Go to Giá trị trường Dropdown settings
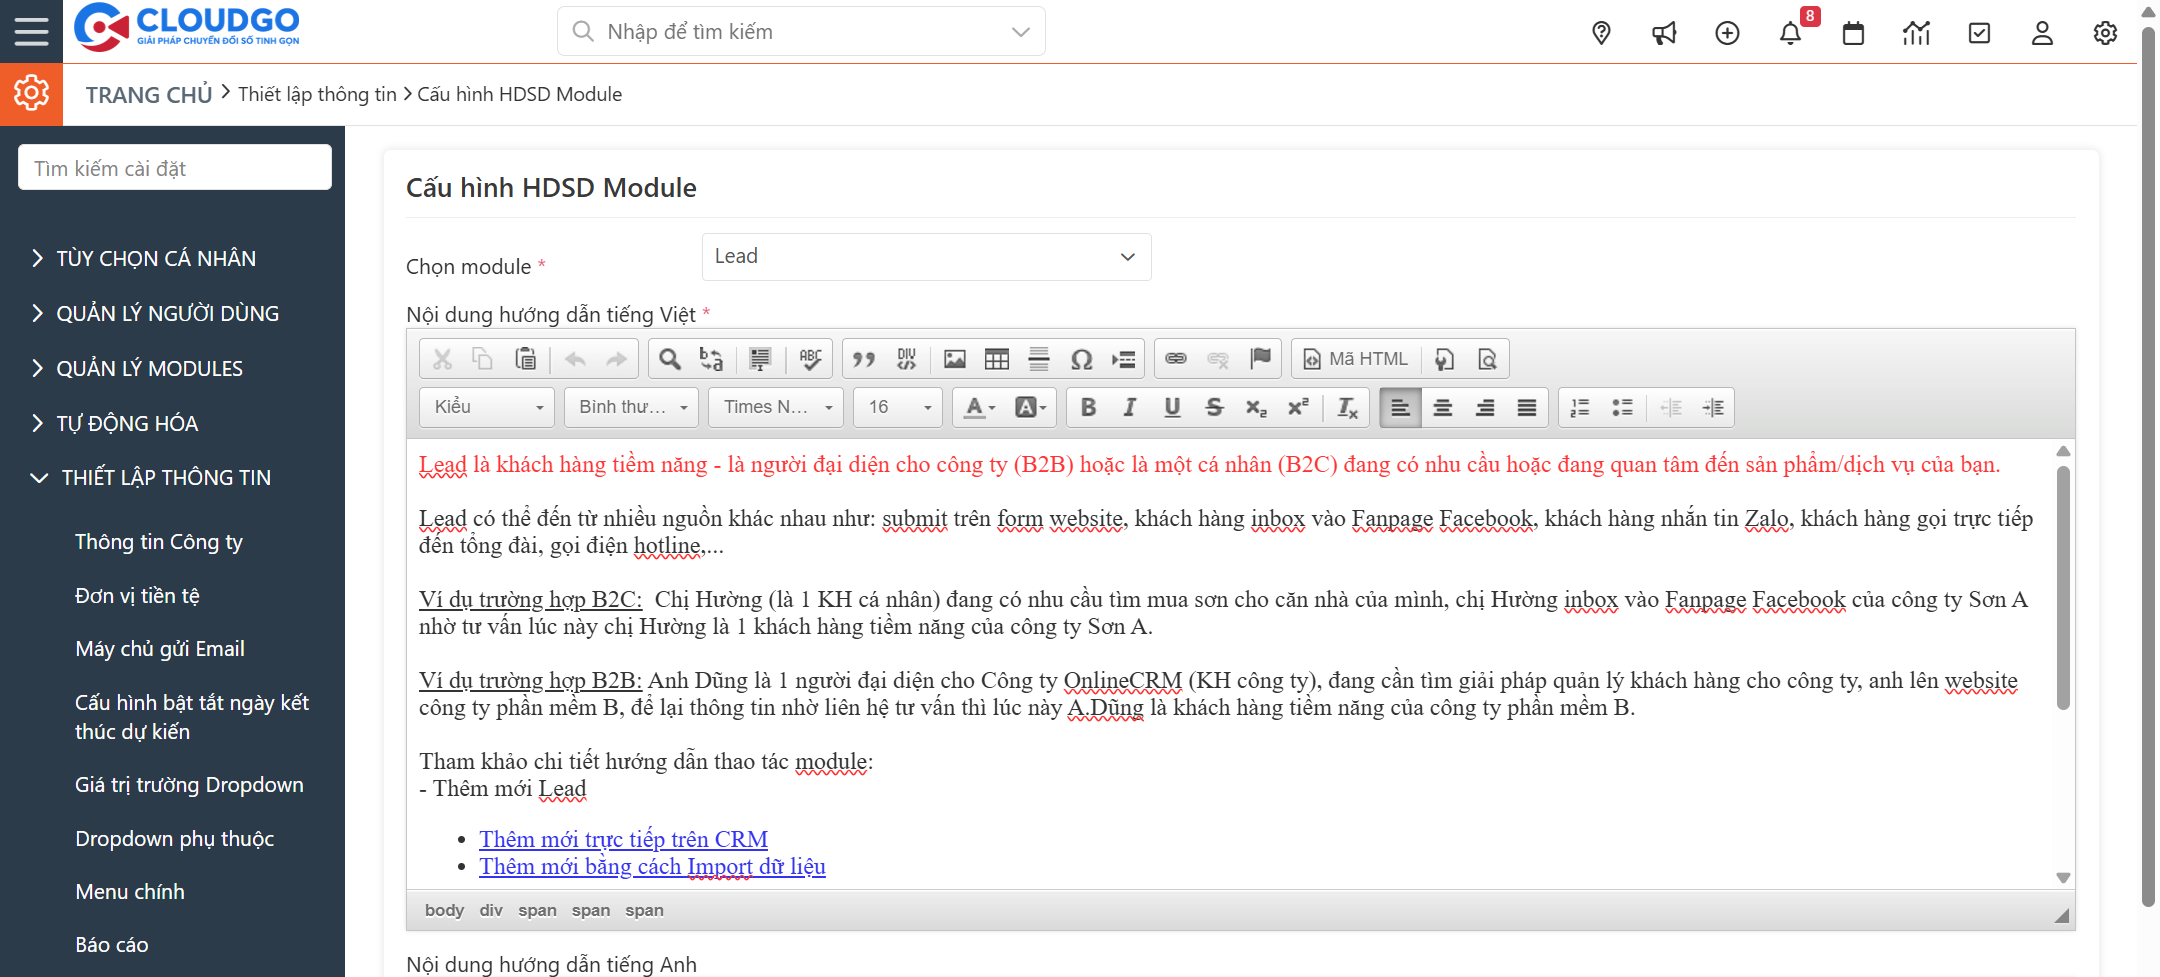2160x977 pixels. coord(189,784)
